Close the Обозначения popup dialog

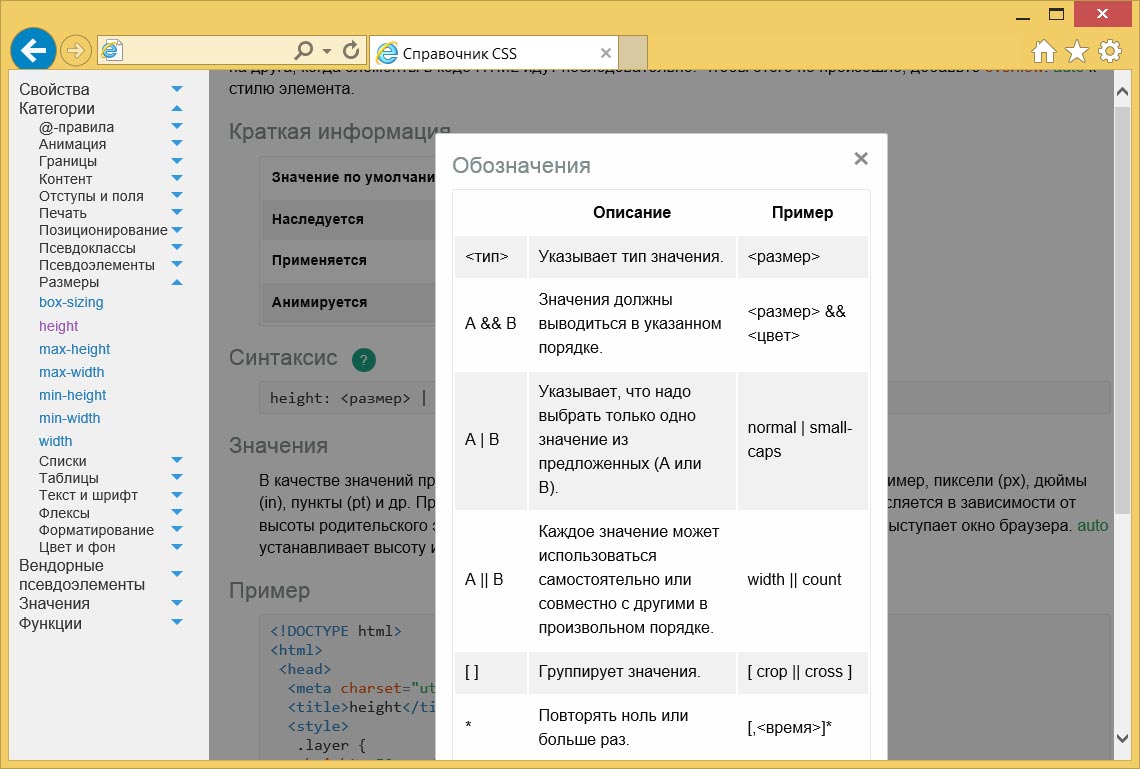pyautogui.click(x=861, y=158)
